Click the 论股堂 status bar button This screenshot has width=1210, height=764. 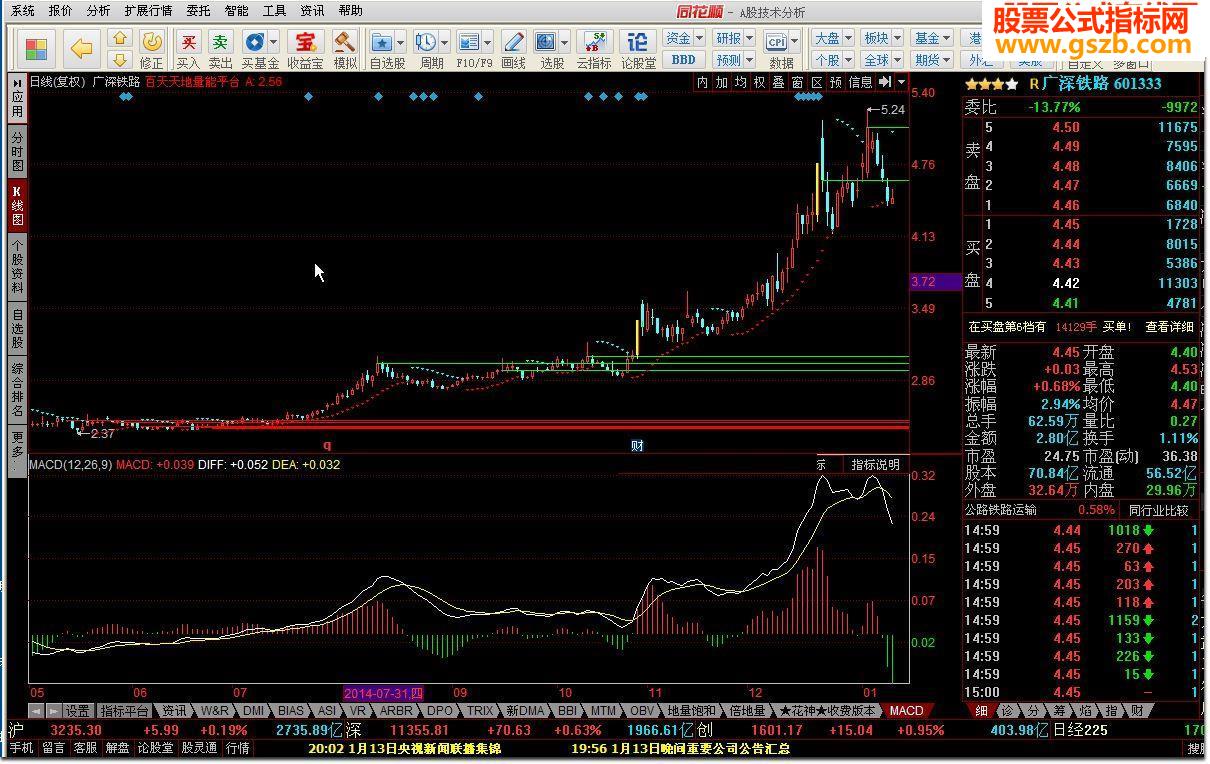(155, 748)
